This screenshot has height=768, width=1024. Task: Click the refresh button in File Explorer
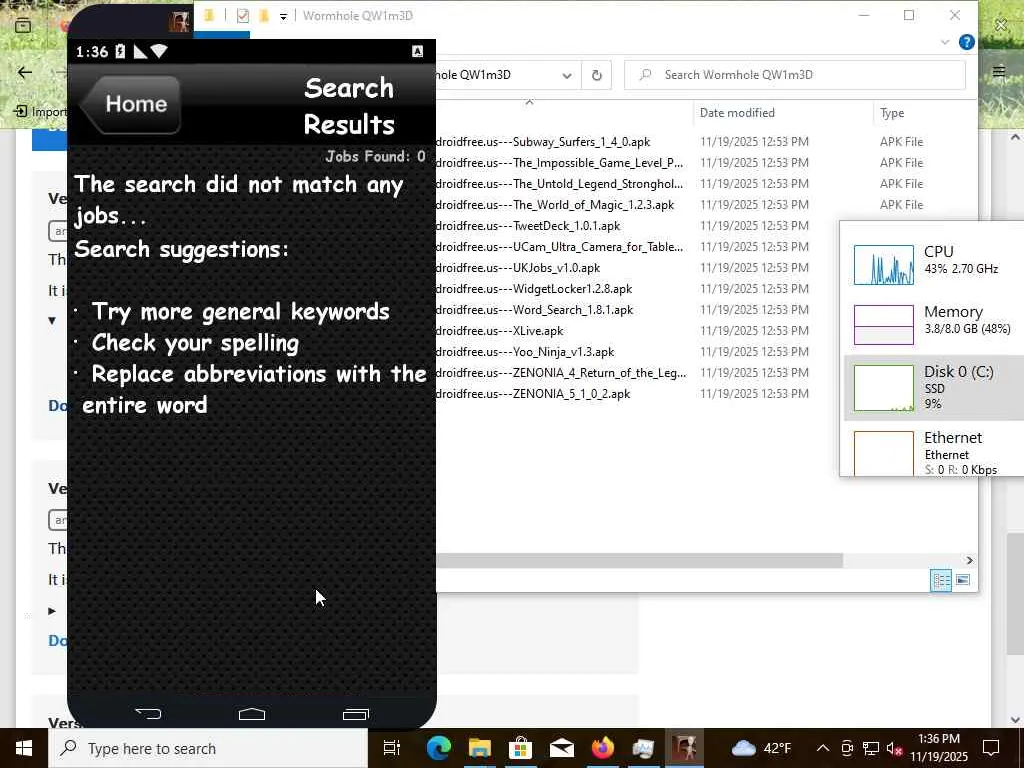coord(596,75)
